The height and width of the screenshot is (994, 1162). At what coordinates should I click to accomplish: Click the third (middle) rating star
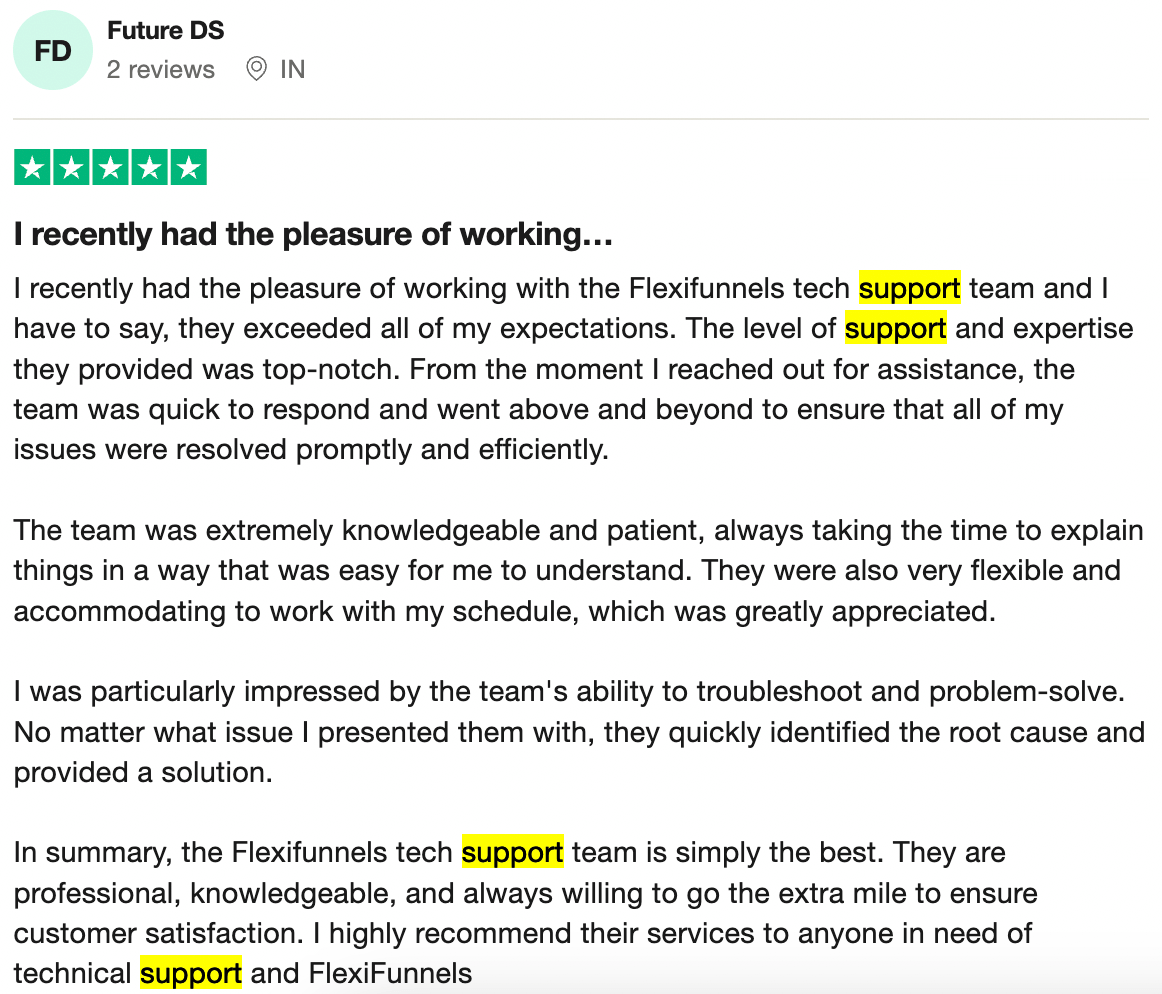pos(110,167)
